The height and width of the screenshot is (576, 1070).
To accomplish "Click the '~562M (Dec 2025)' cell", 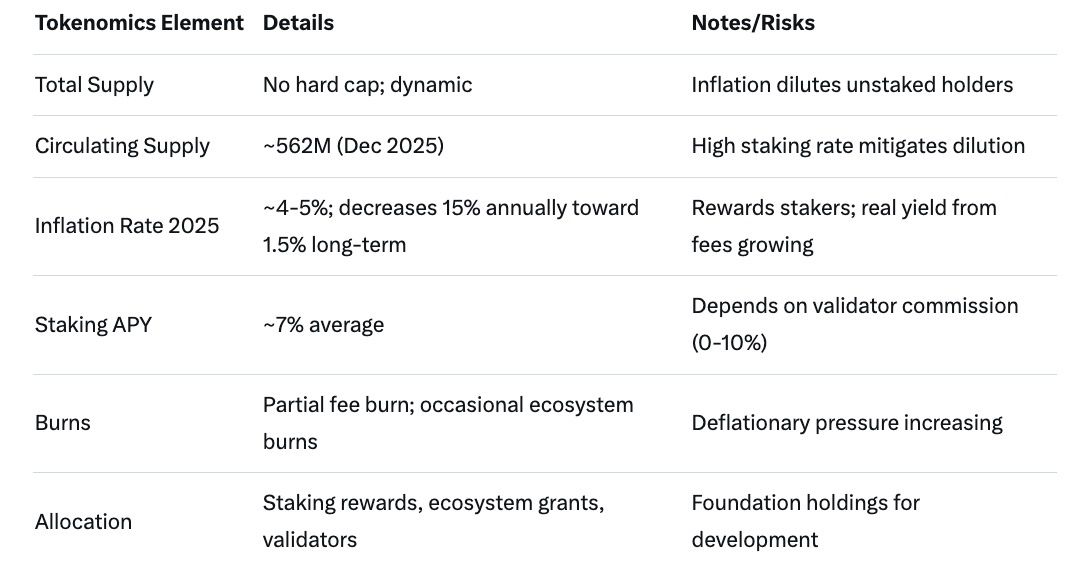I will coord(353,146).
